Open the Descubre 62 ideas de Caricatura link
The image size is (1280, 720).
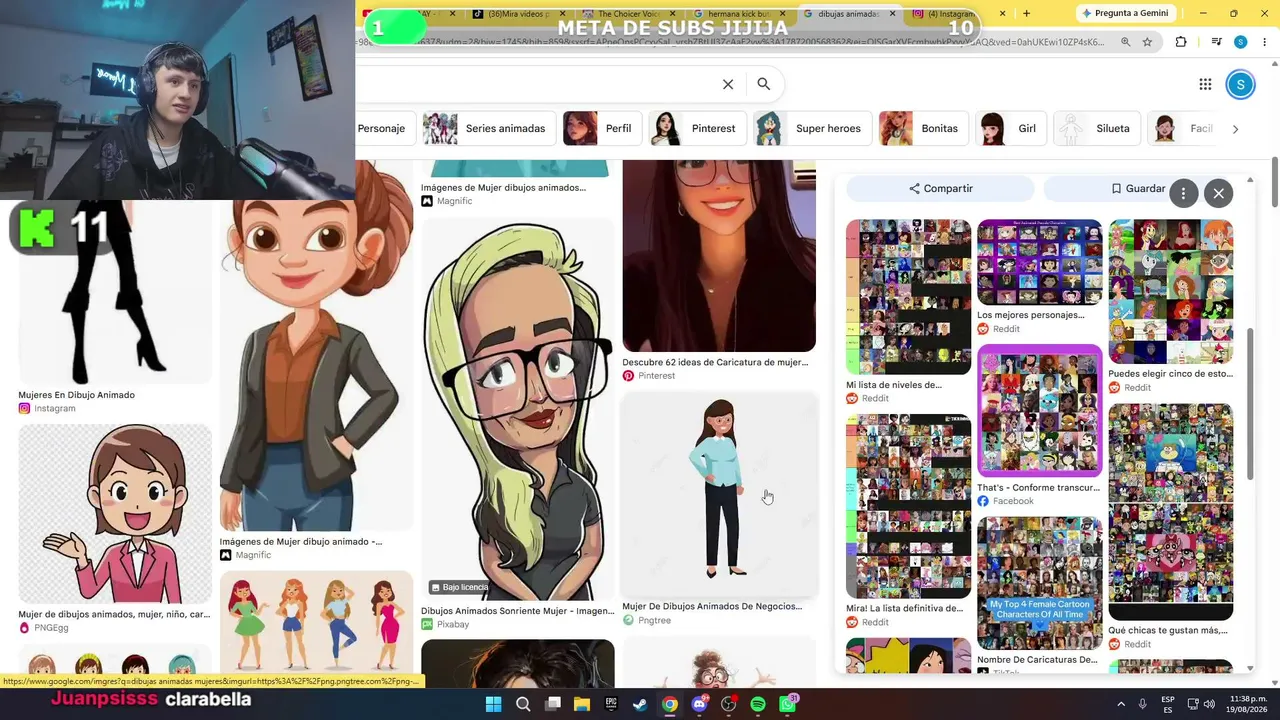coord(715,362)
